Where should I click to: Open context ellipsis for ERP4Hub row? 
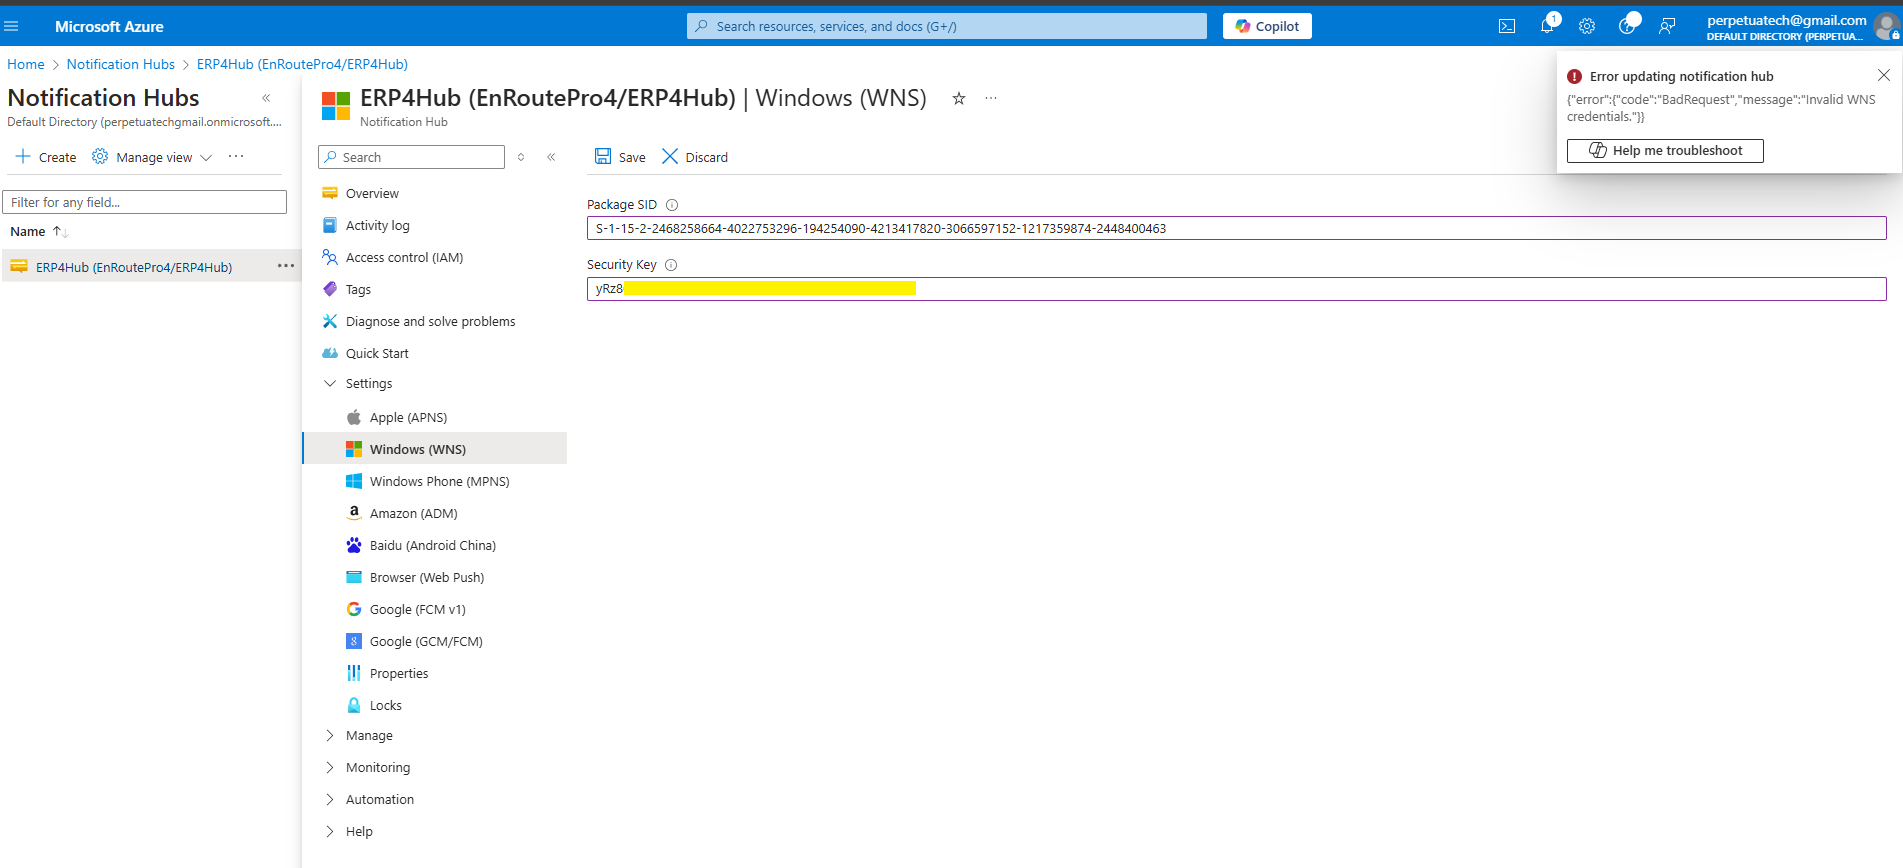[286, 266]
